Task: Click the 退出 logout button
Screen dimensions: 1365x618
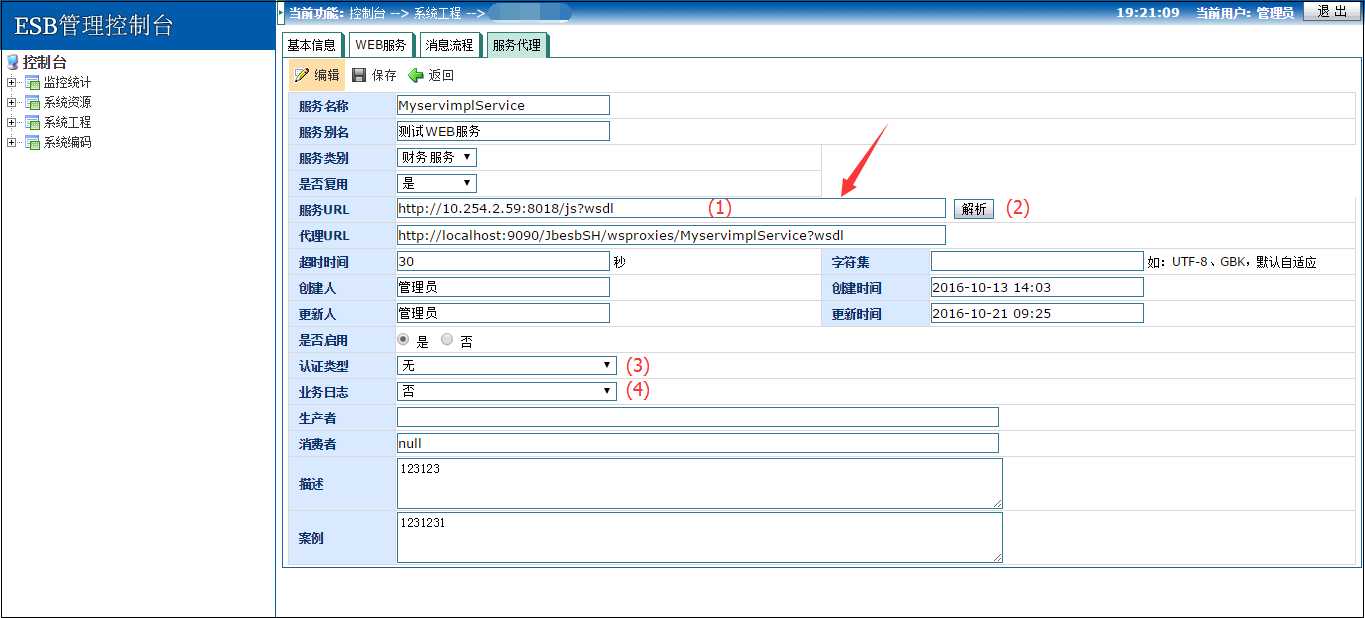Action: (1332, 12)
